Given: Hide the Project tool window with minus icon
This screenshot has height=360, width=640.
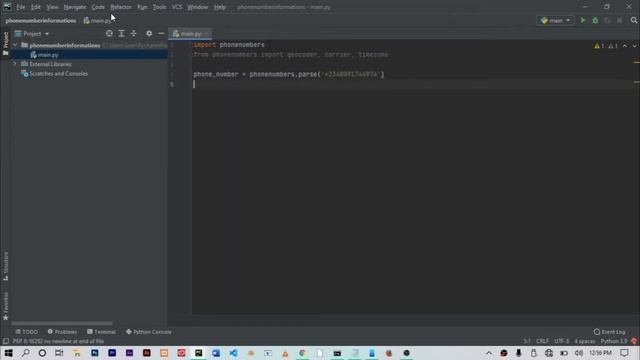Looking at the screenshot, I should click(161, 33).
